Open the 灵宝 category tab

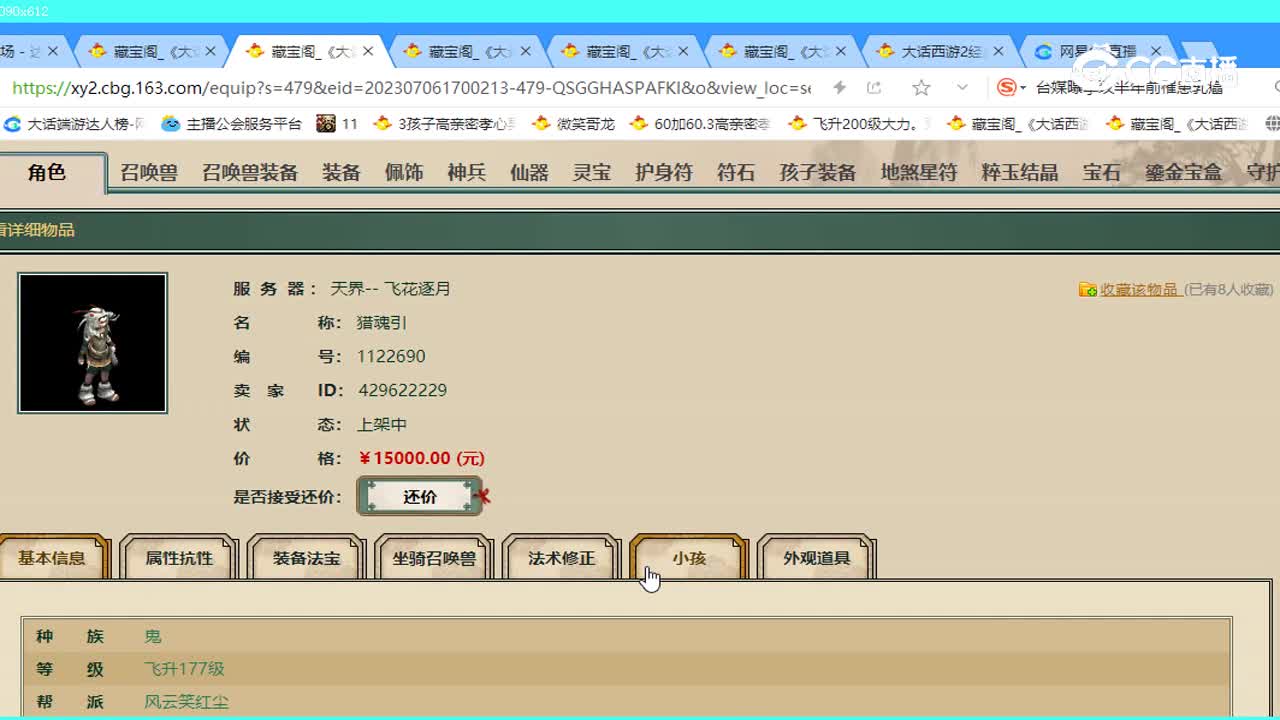coord(592,172)
